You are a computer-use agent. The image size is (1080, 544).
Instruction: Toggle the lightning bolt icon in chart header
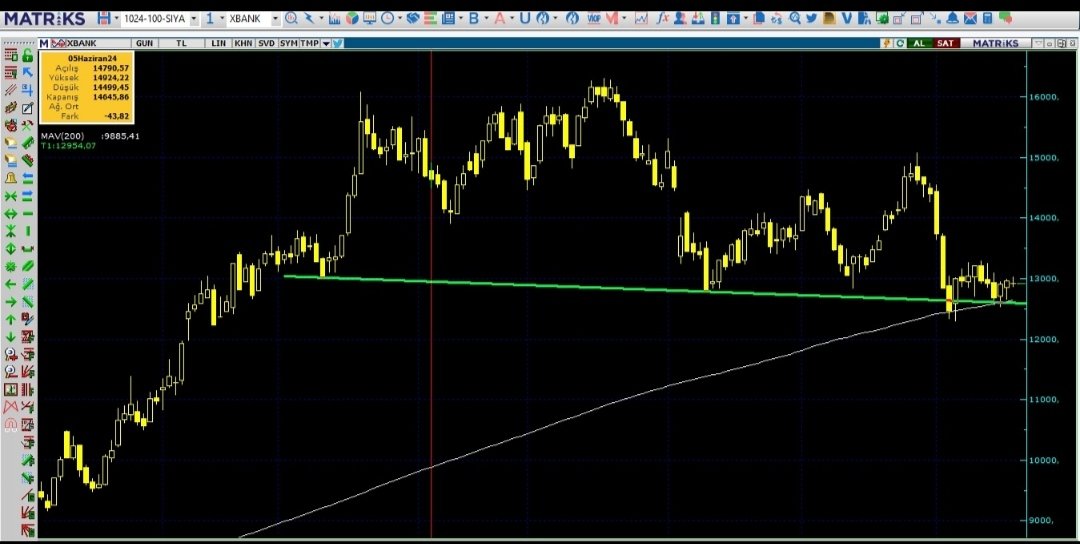point(886,43)
